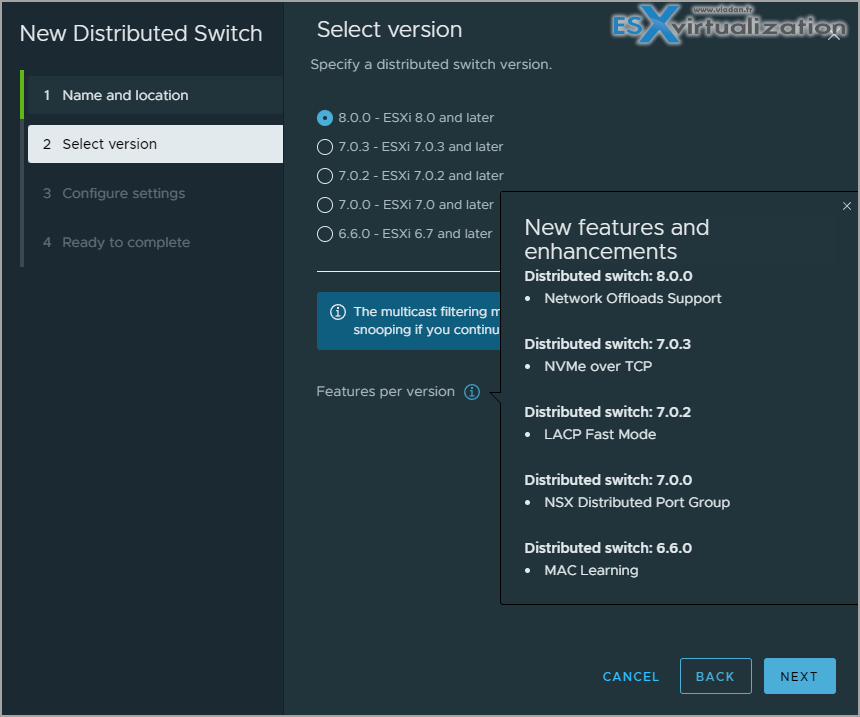Screen dimensions: 860x717
Task: Click the New Distributed Switch title
Action: (141, 33)
